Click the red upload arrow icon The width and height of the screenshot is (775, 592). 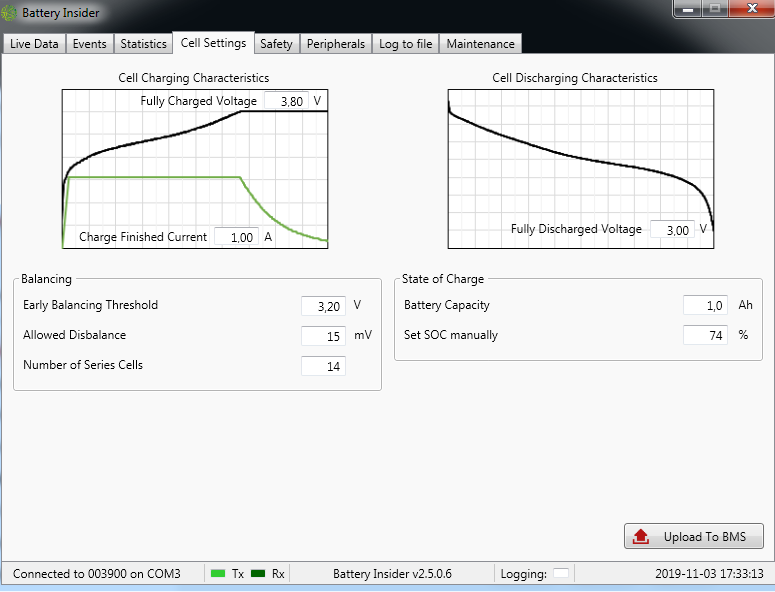(x=641, y=537)
